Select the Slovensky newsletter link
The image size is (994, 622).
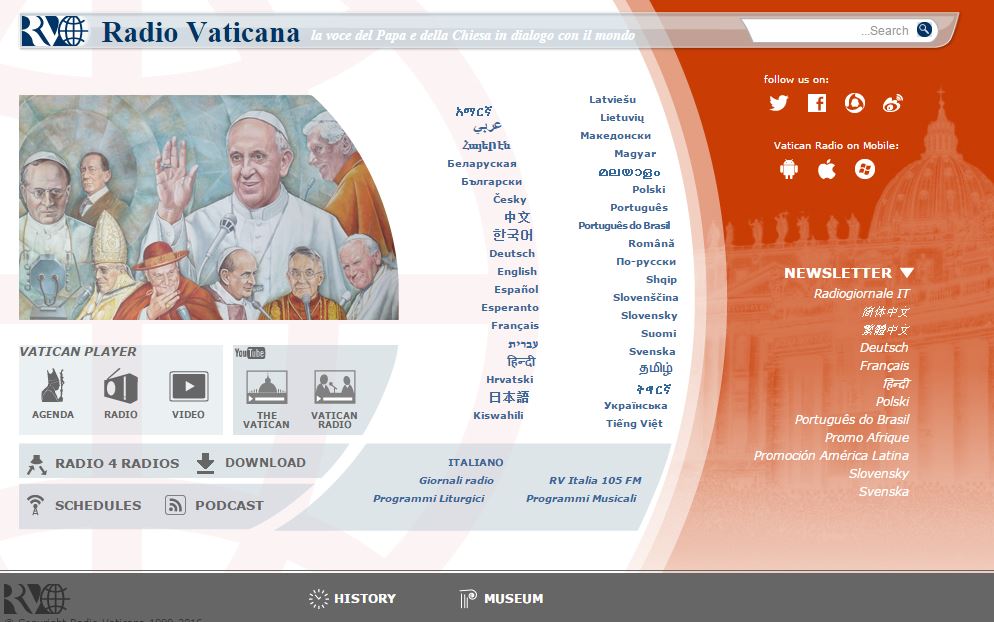879,473
